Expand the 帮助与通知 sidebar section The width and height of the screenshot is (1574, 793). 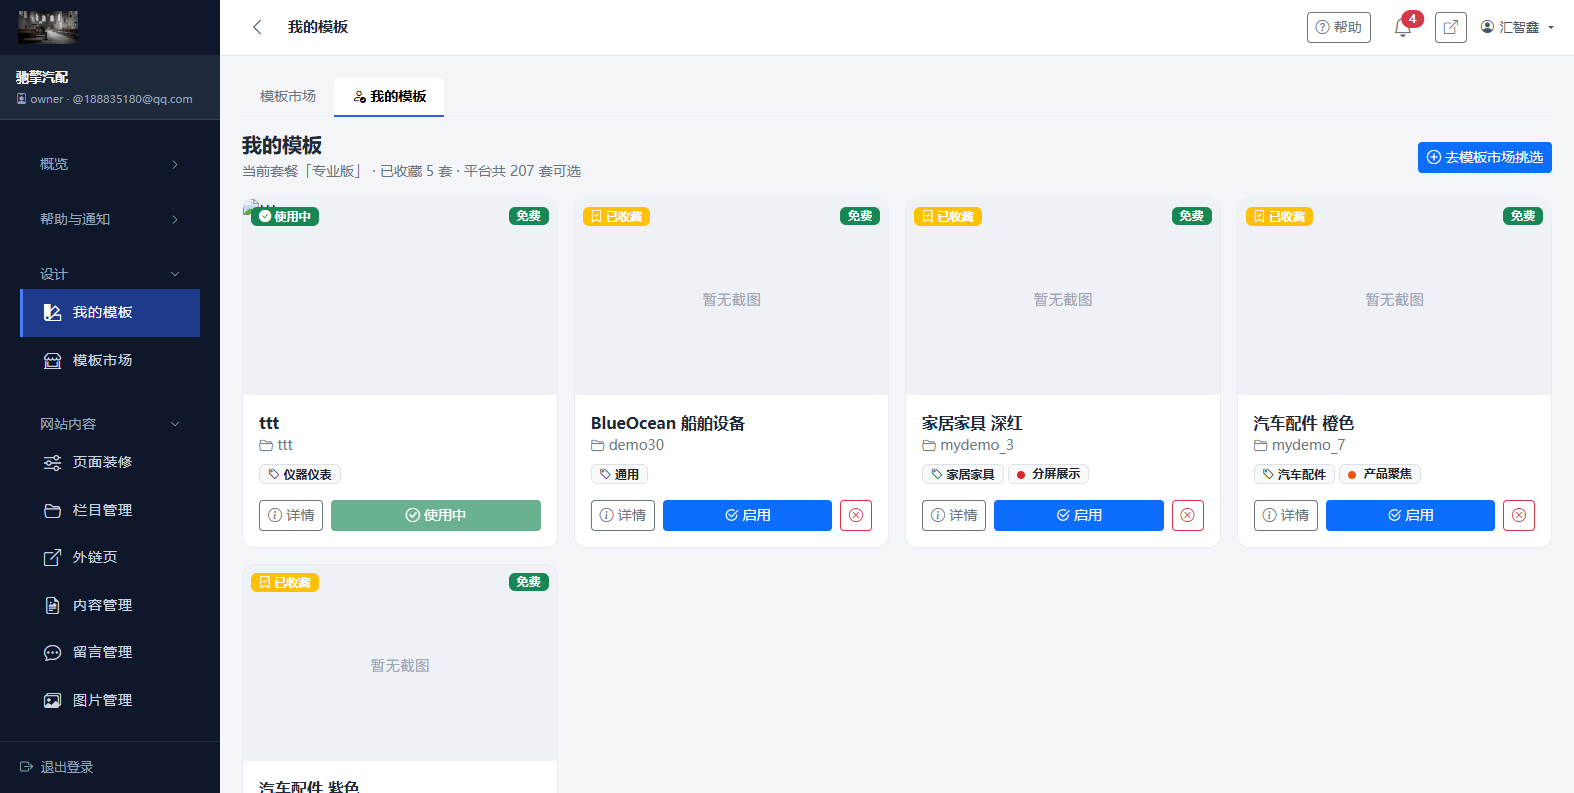click(x=110, y=219)
